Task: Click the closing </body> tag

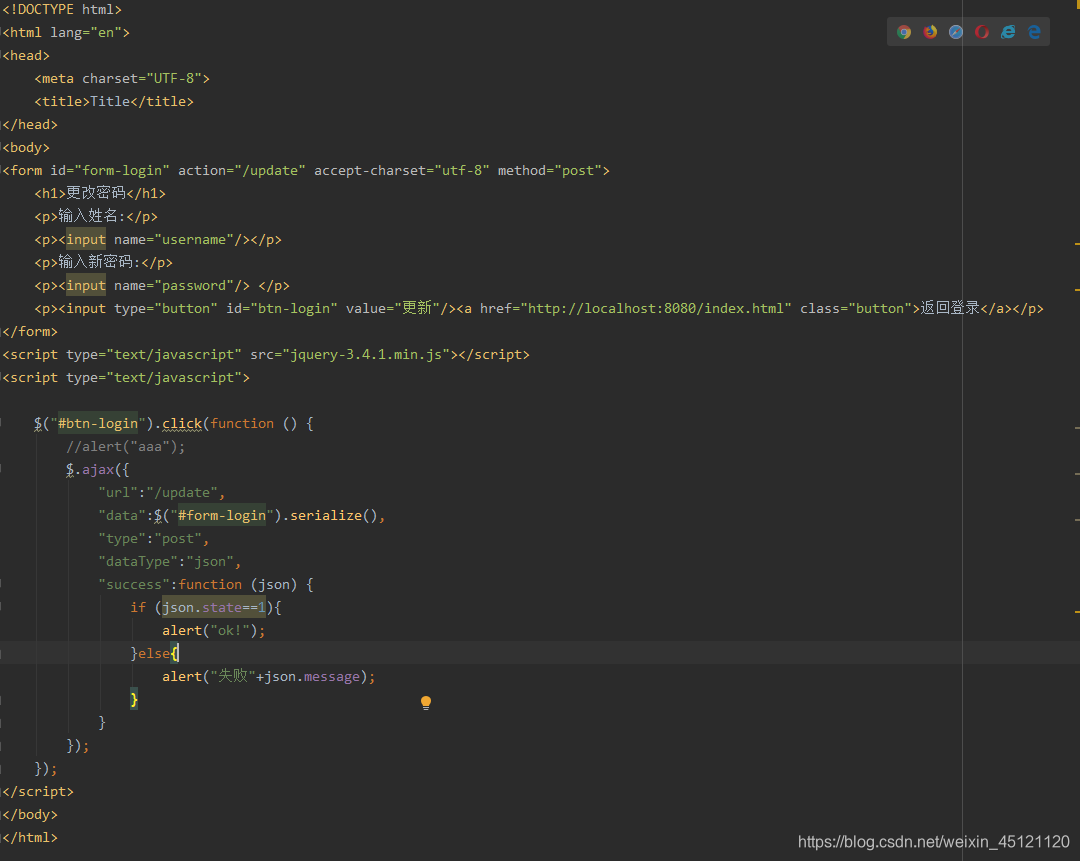Action: pyautogui.click(x=30, y=814)
